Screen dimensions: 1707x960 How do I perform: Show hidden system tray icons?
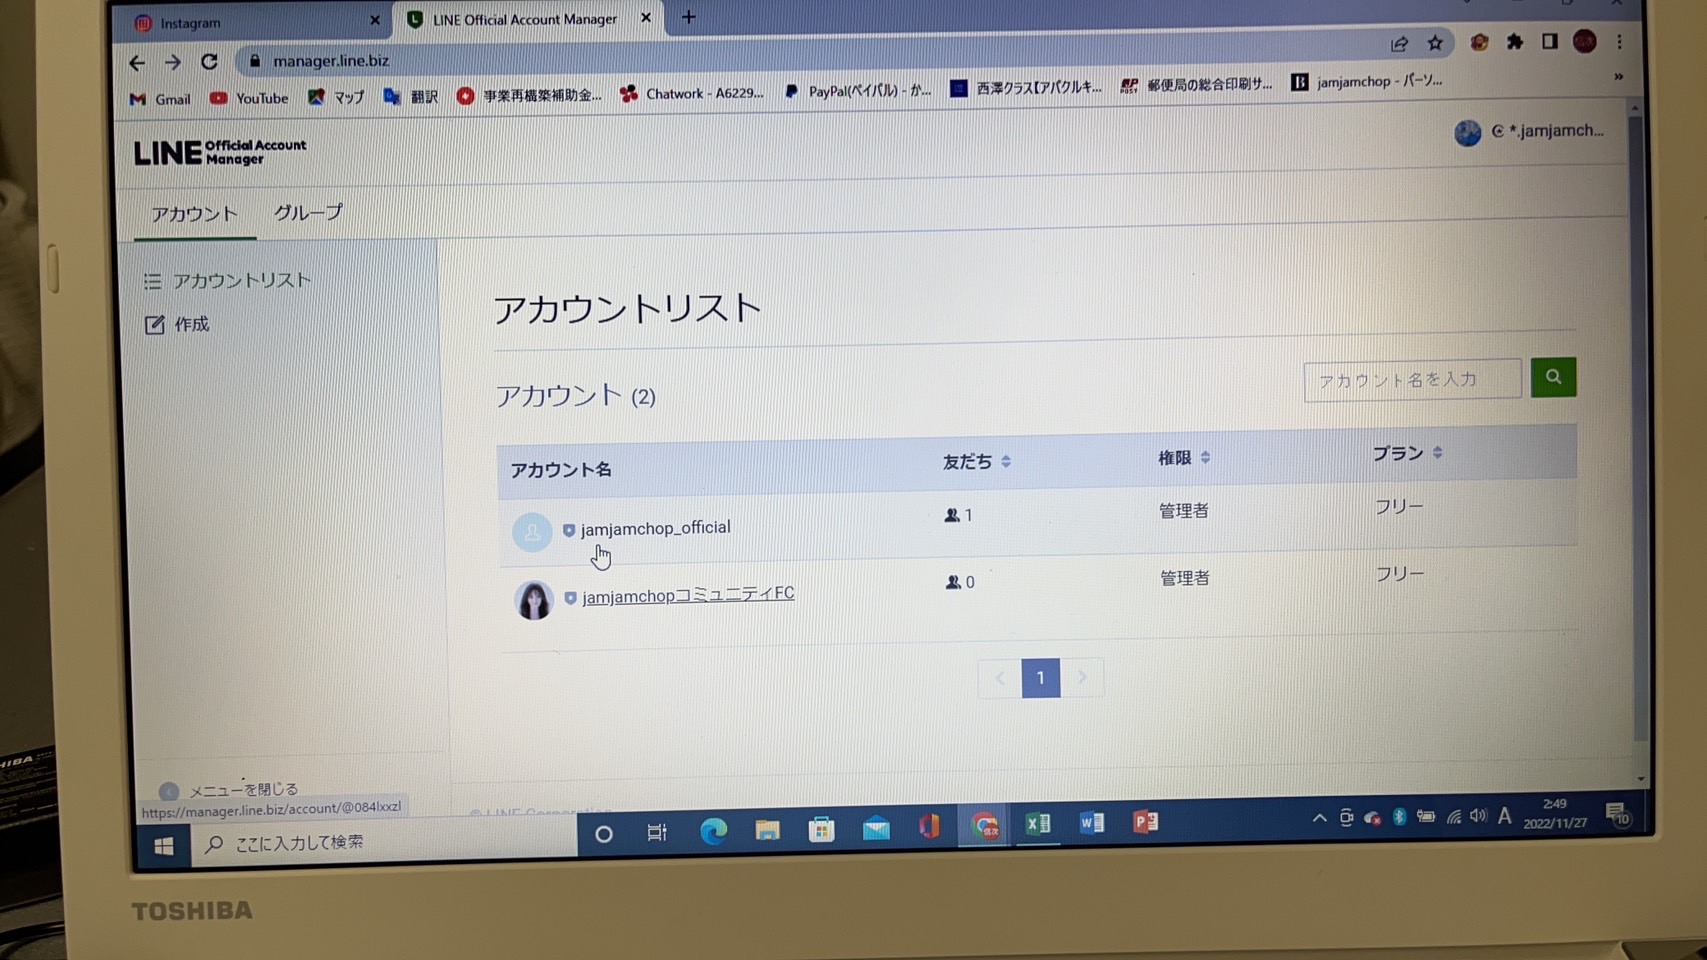[1319, 818]
